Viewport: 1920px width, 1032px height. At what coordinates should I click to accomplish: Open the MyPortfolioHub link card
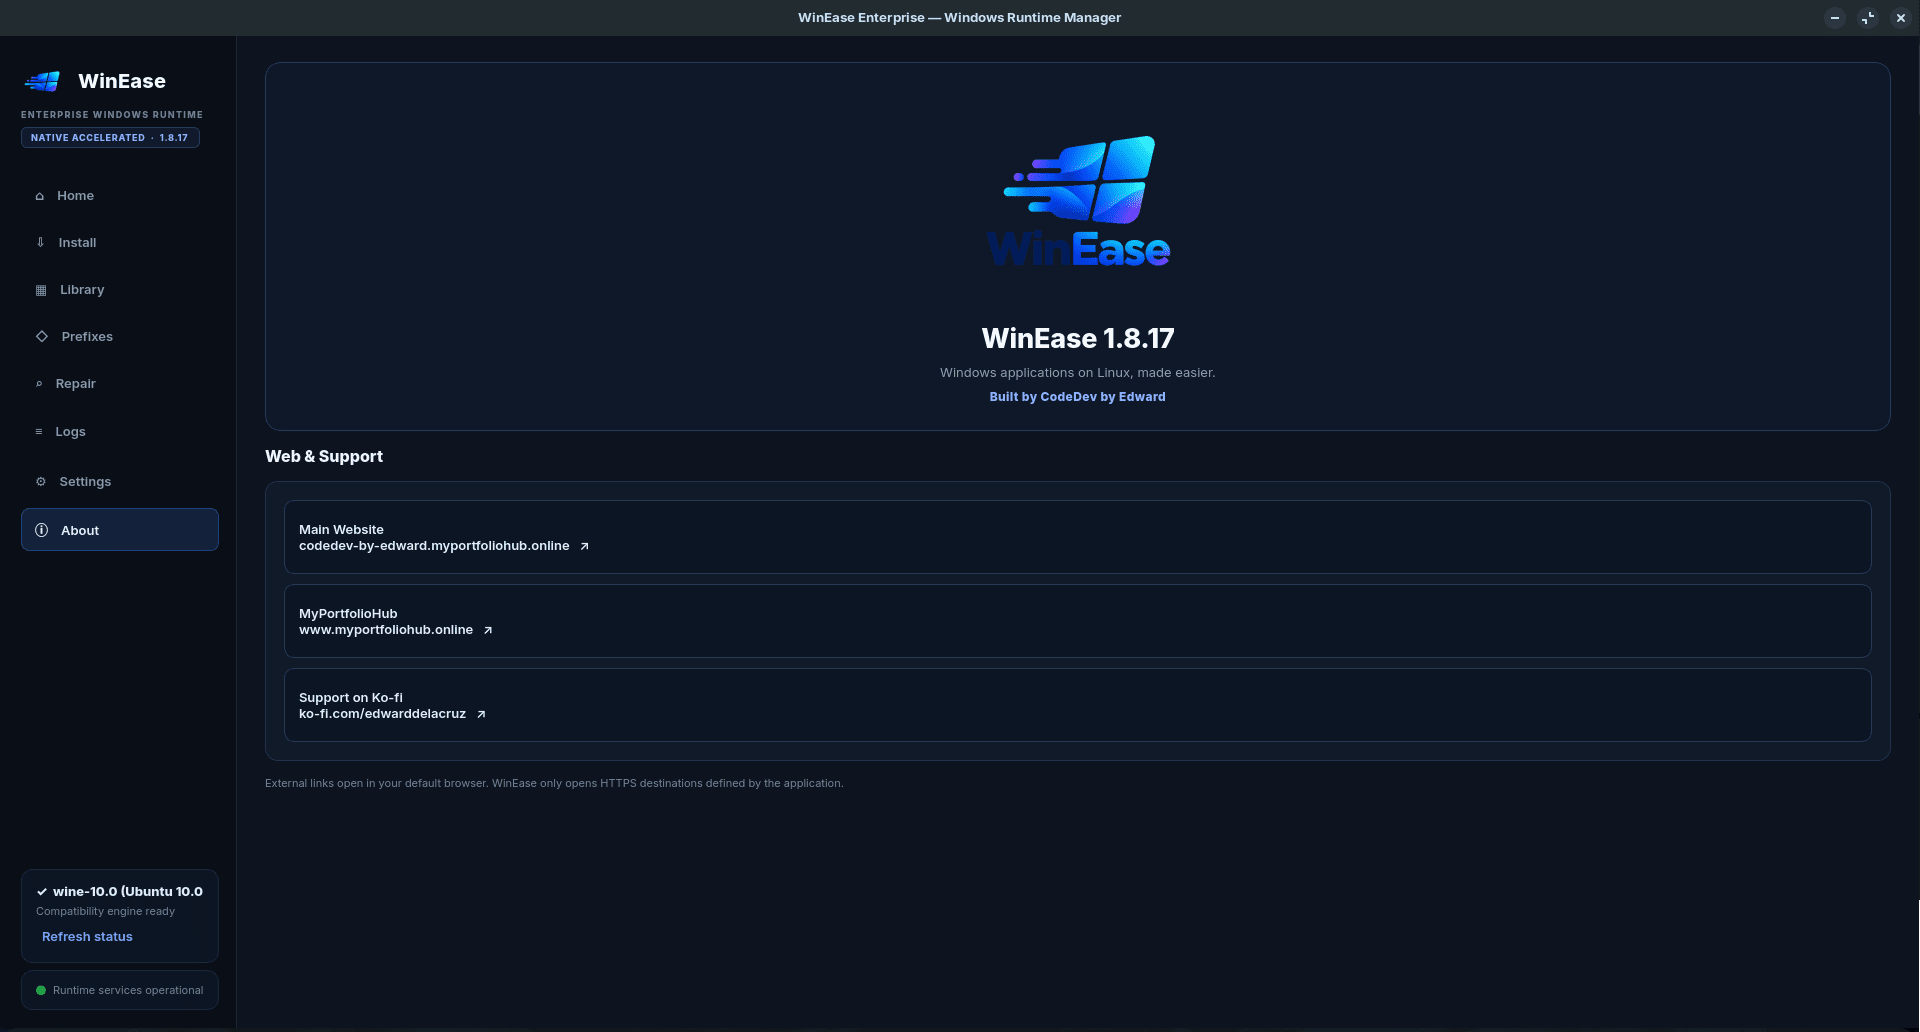click(x=1078, y=621)
